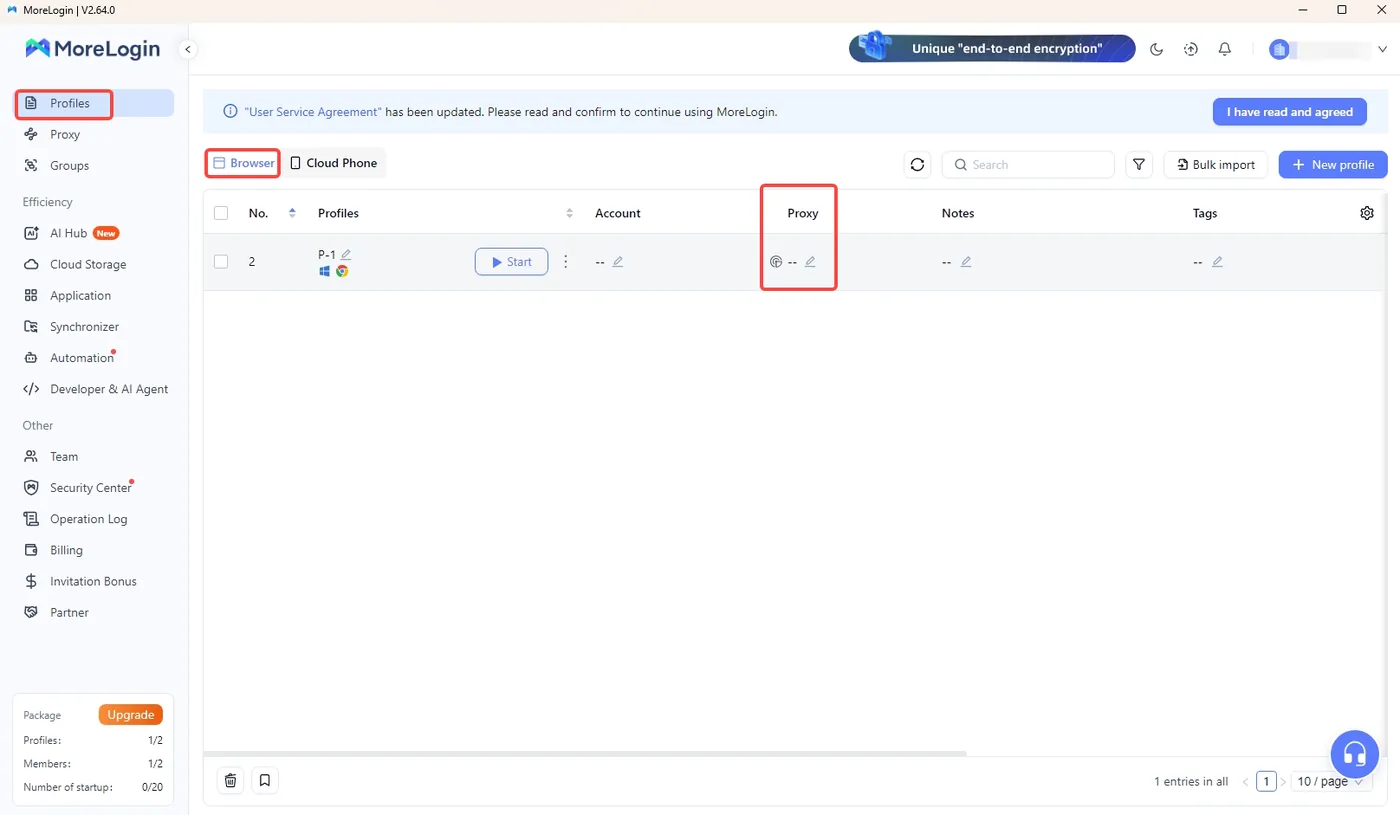Click the trash delete icon at bottom

pos(230,780)
